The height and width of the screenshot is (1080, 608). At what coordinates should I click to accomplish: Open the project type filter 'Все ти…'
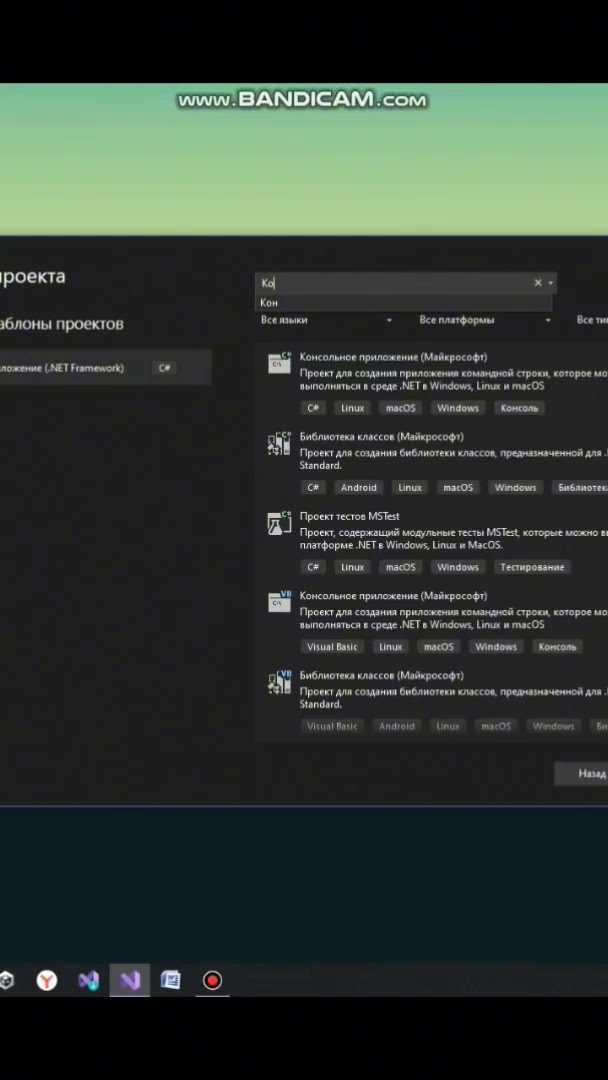click(591, 320)
